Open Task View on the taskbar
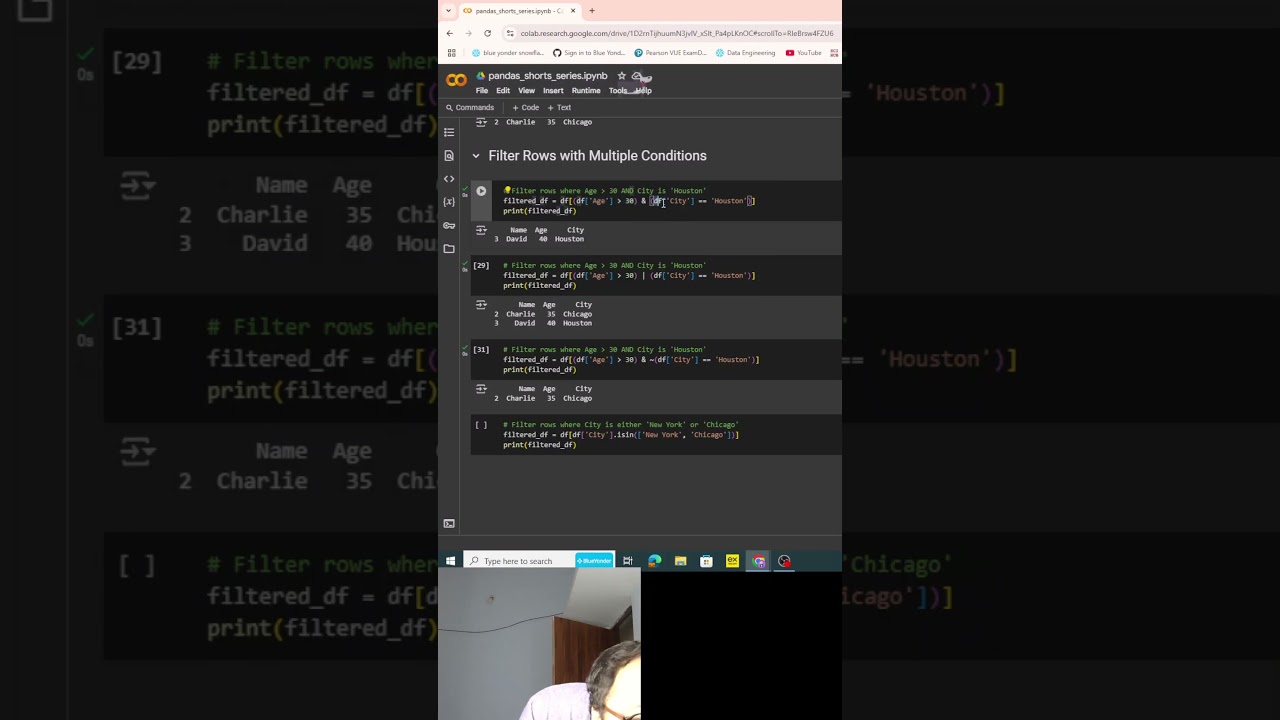Image resolution: width=1280 pixels, height=720 pixels. (x=628, y=561)
